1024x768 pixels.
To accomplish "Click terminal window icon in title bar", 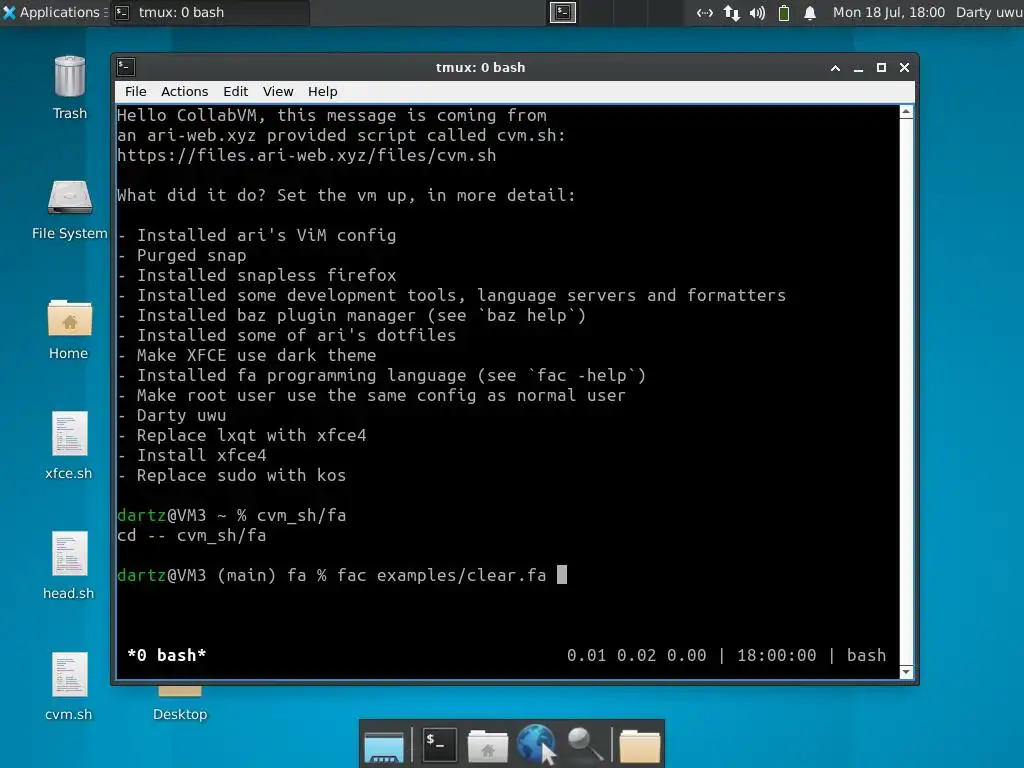I will tap(126, 67).
